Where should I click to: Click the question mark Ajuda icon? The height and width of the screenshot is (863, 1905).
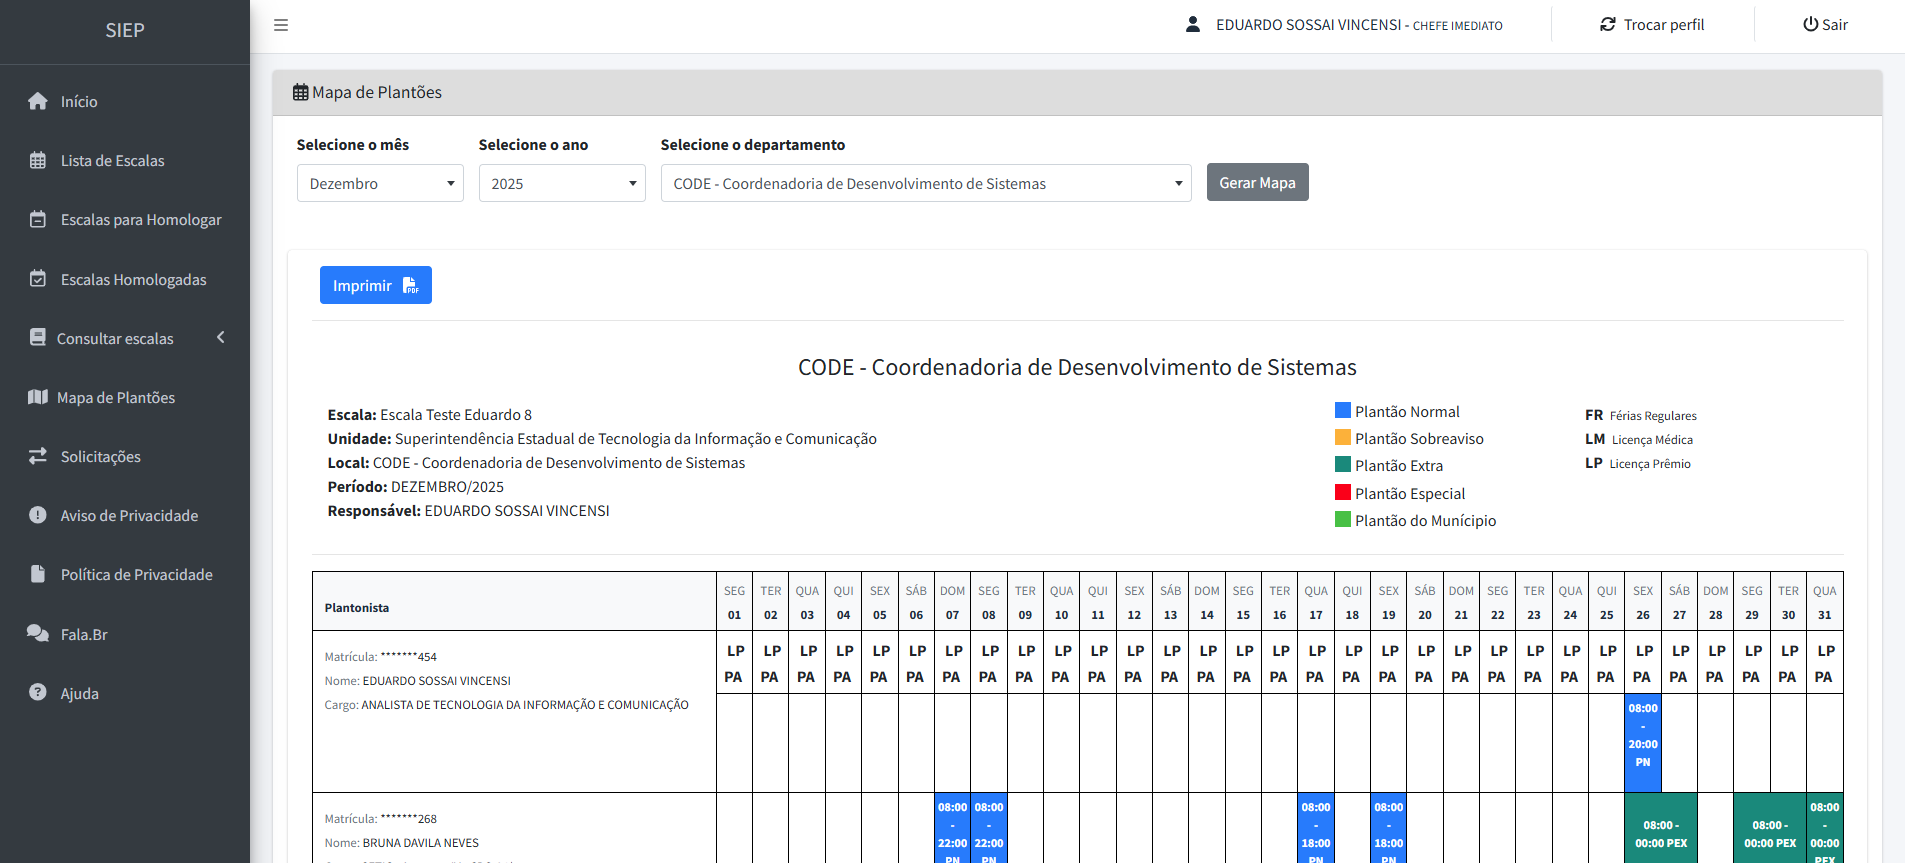click(38, 692)
